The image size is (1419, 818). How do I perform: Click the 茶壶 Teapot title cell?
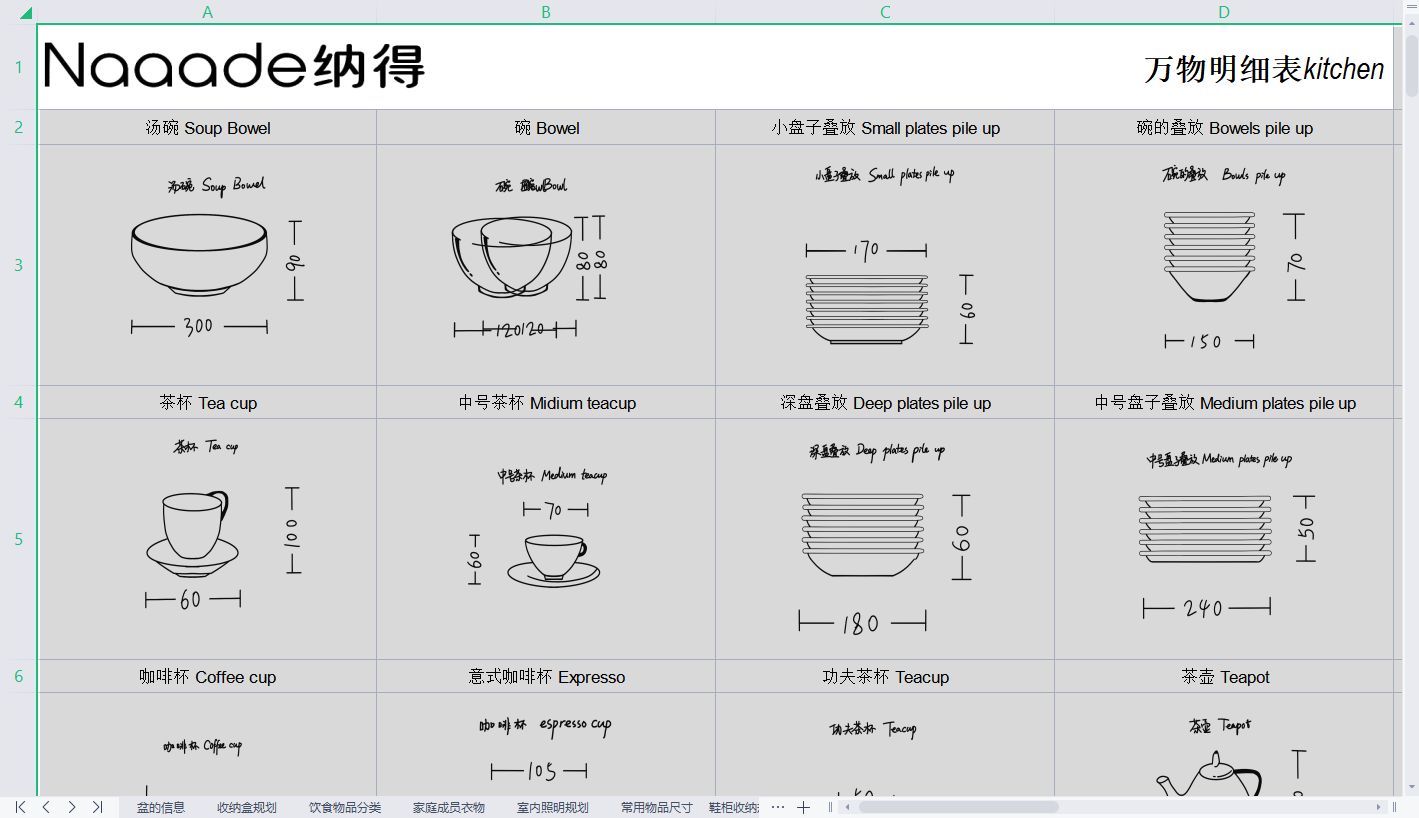(x=1224, y=677)
